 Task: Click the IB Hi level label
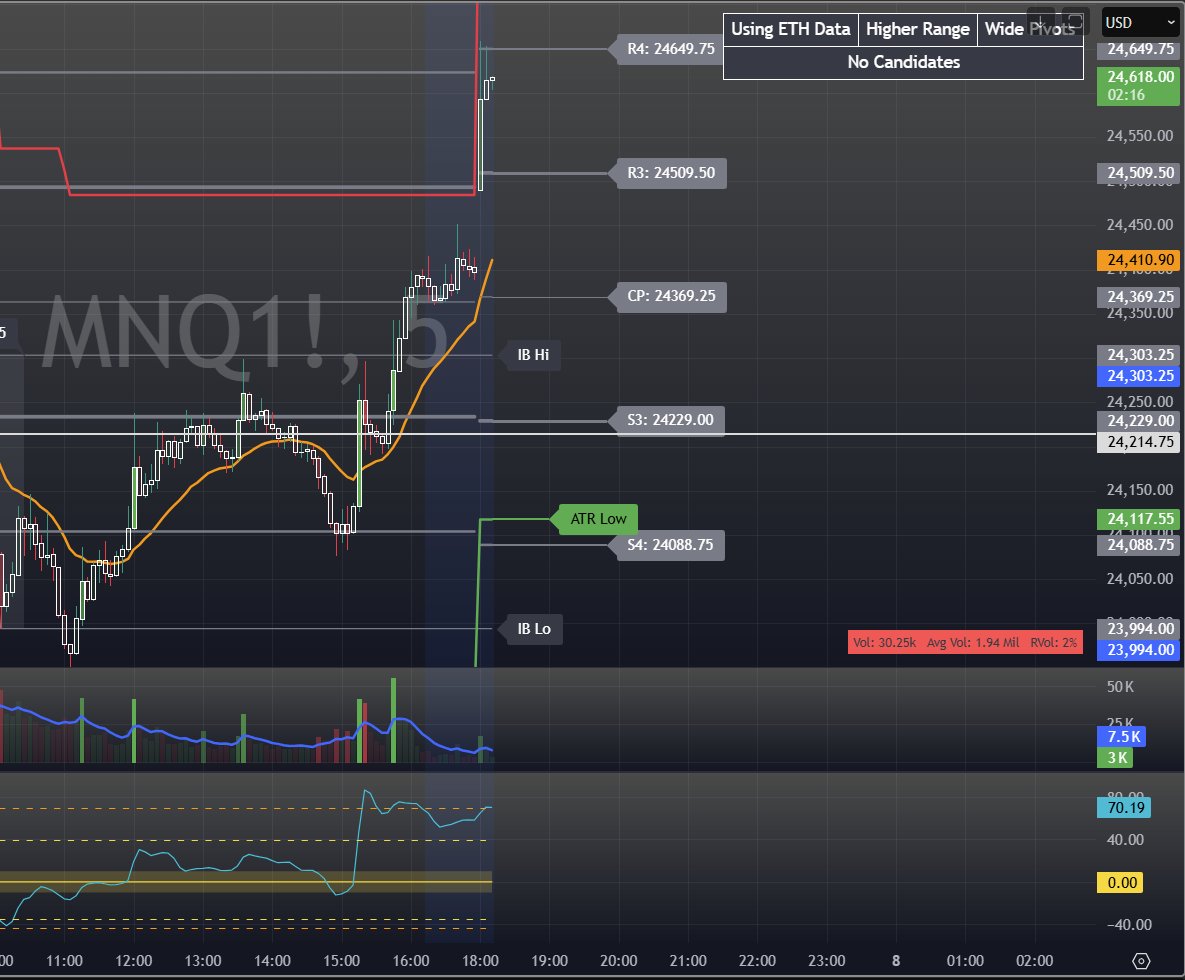(533, 355)
